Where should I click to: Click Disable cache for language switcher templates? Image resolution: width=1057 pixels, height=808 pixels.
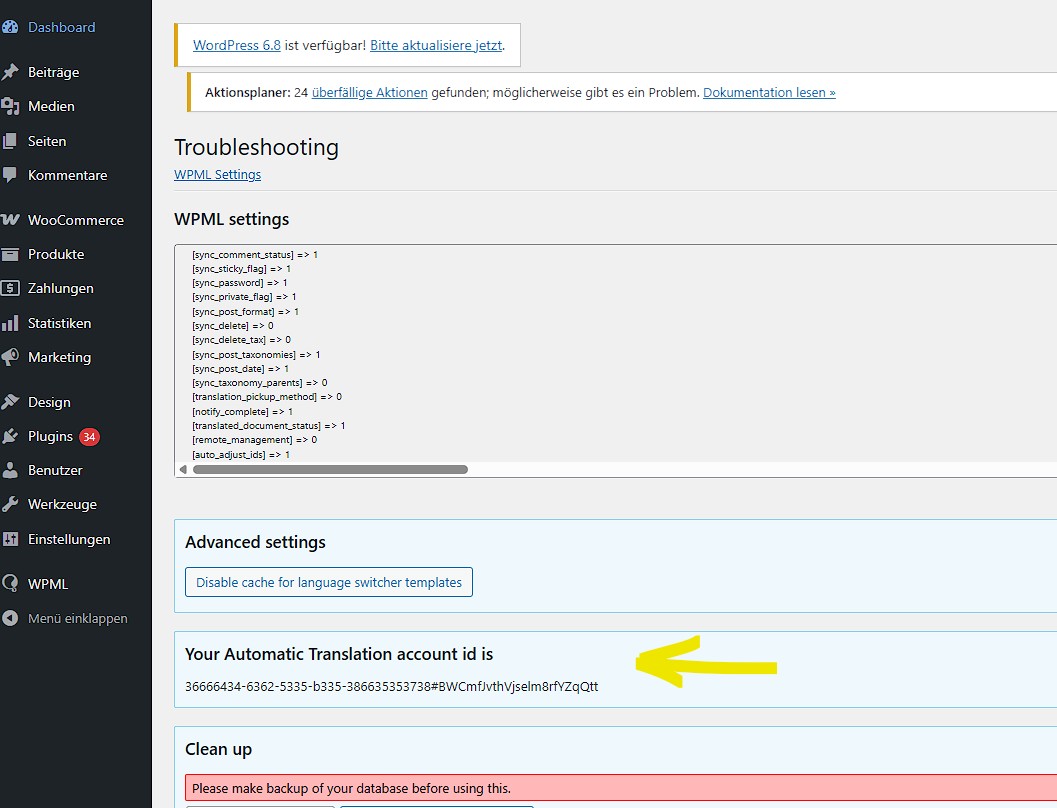329,582
